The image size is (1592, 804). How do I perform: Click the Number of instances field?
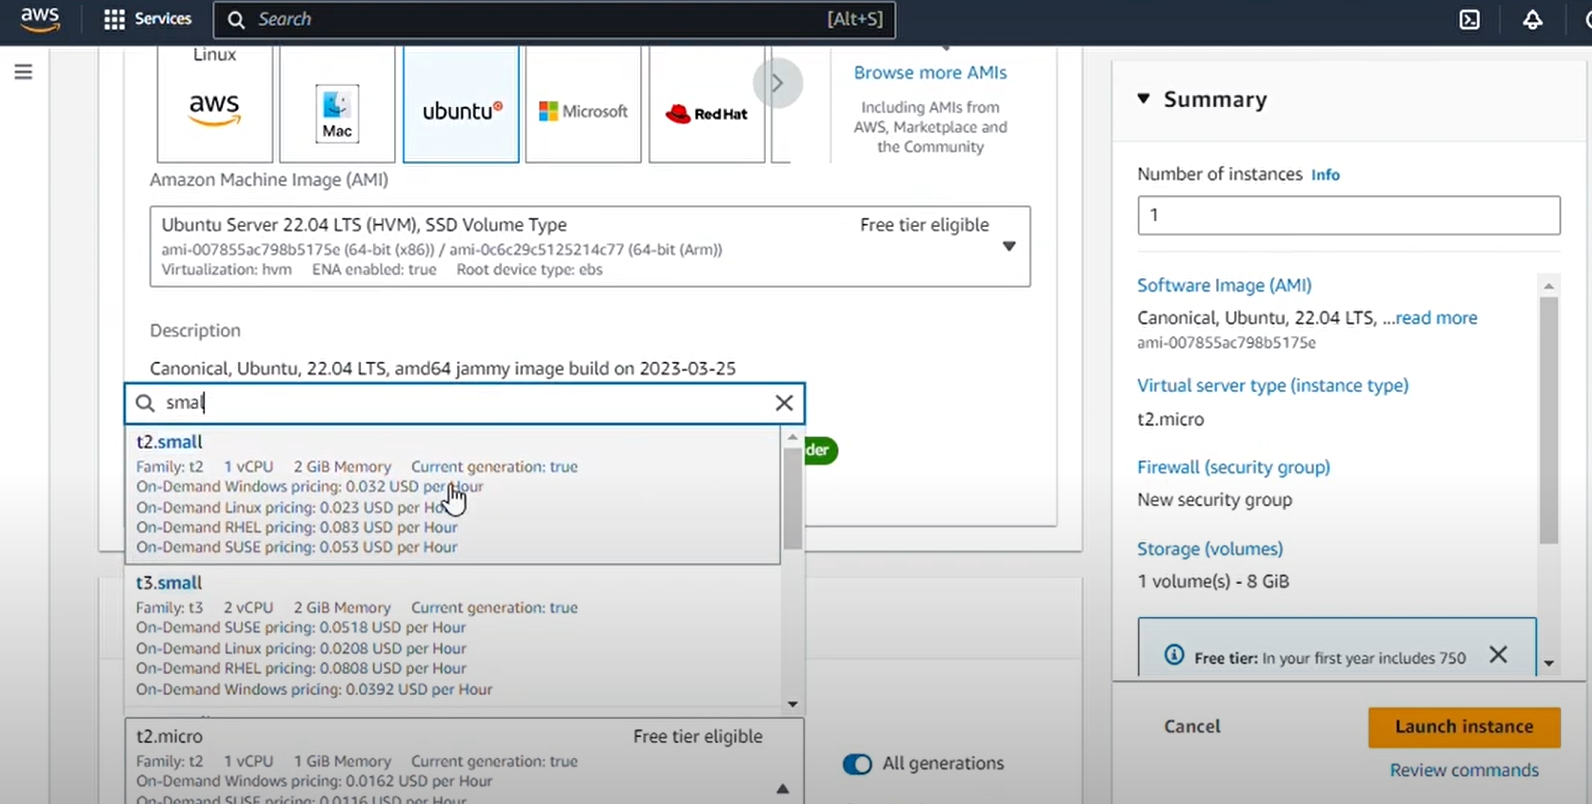click(1348, 215)
